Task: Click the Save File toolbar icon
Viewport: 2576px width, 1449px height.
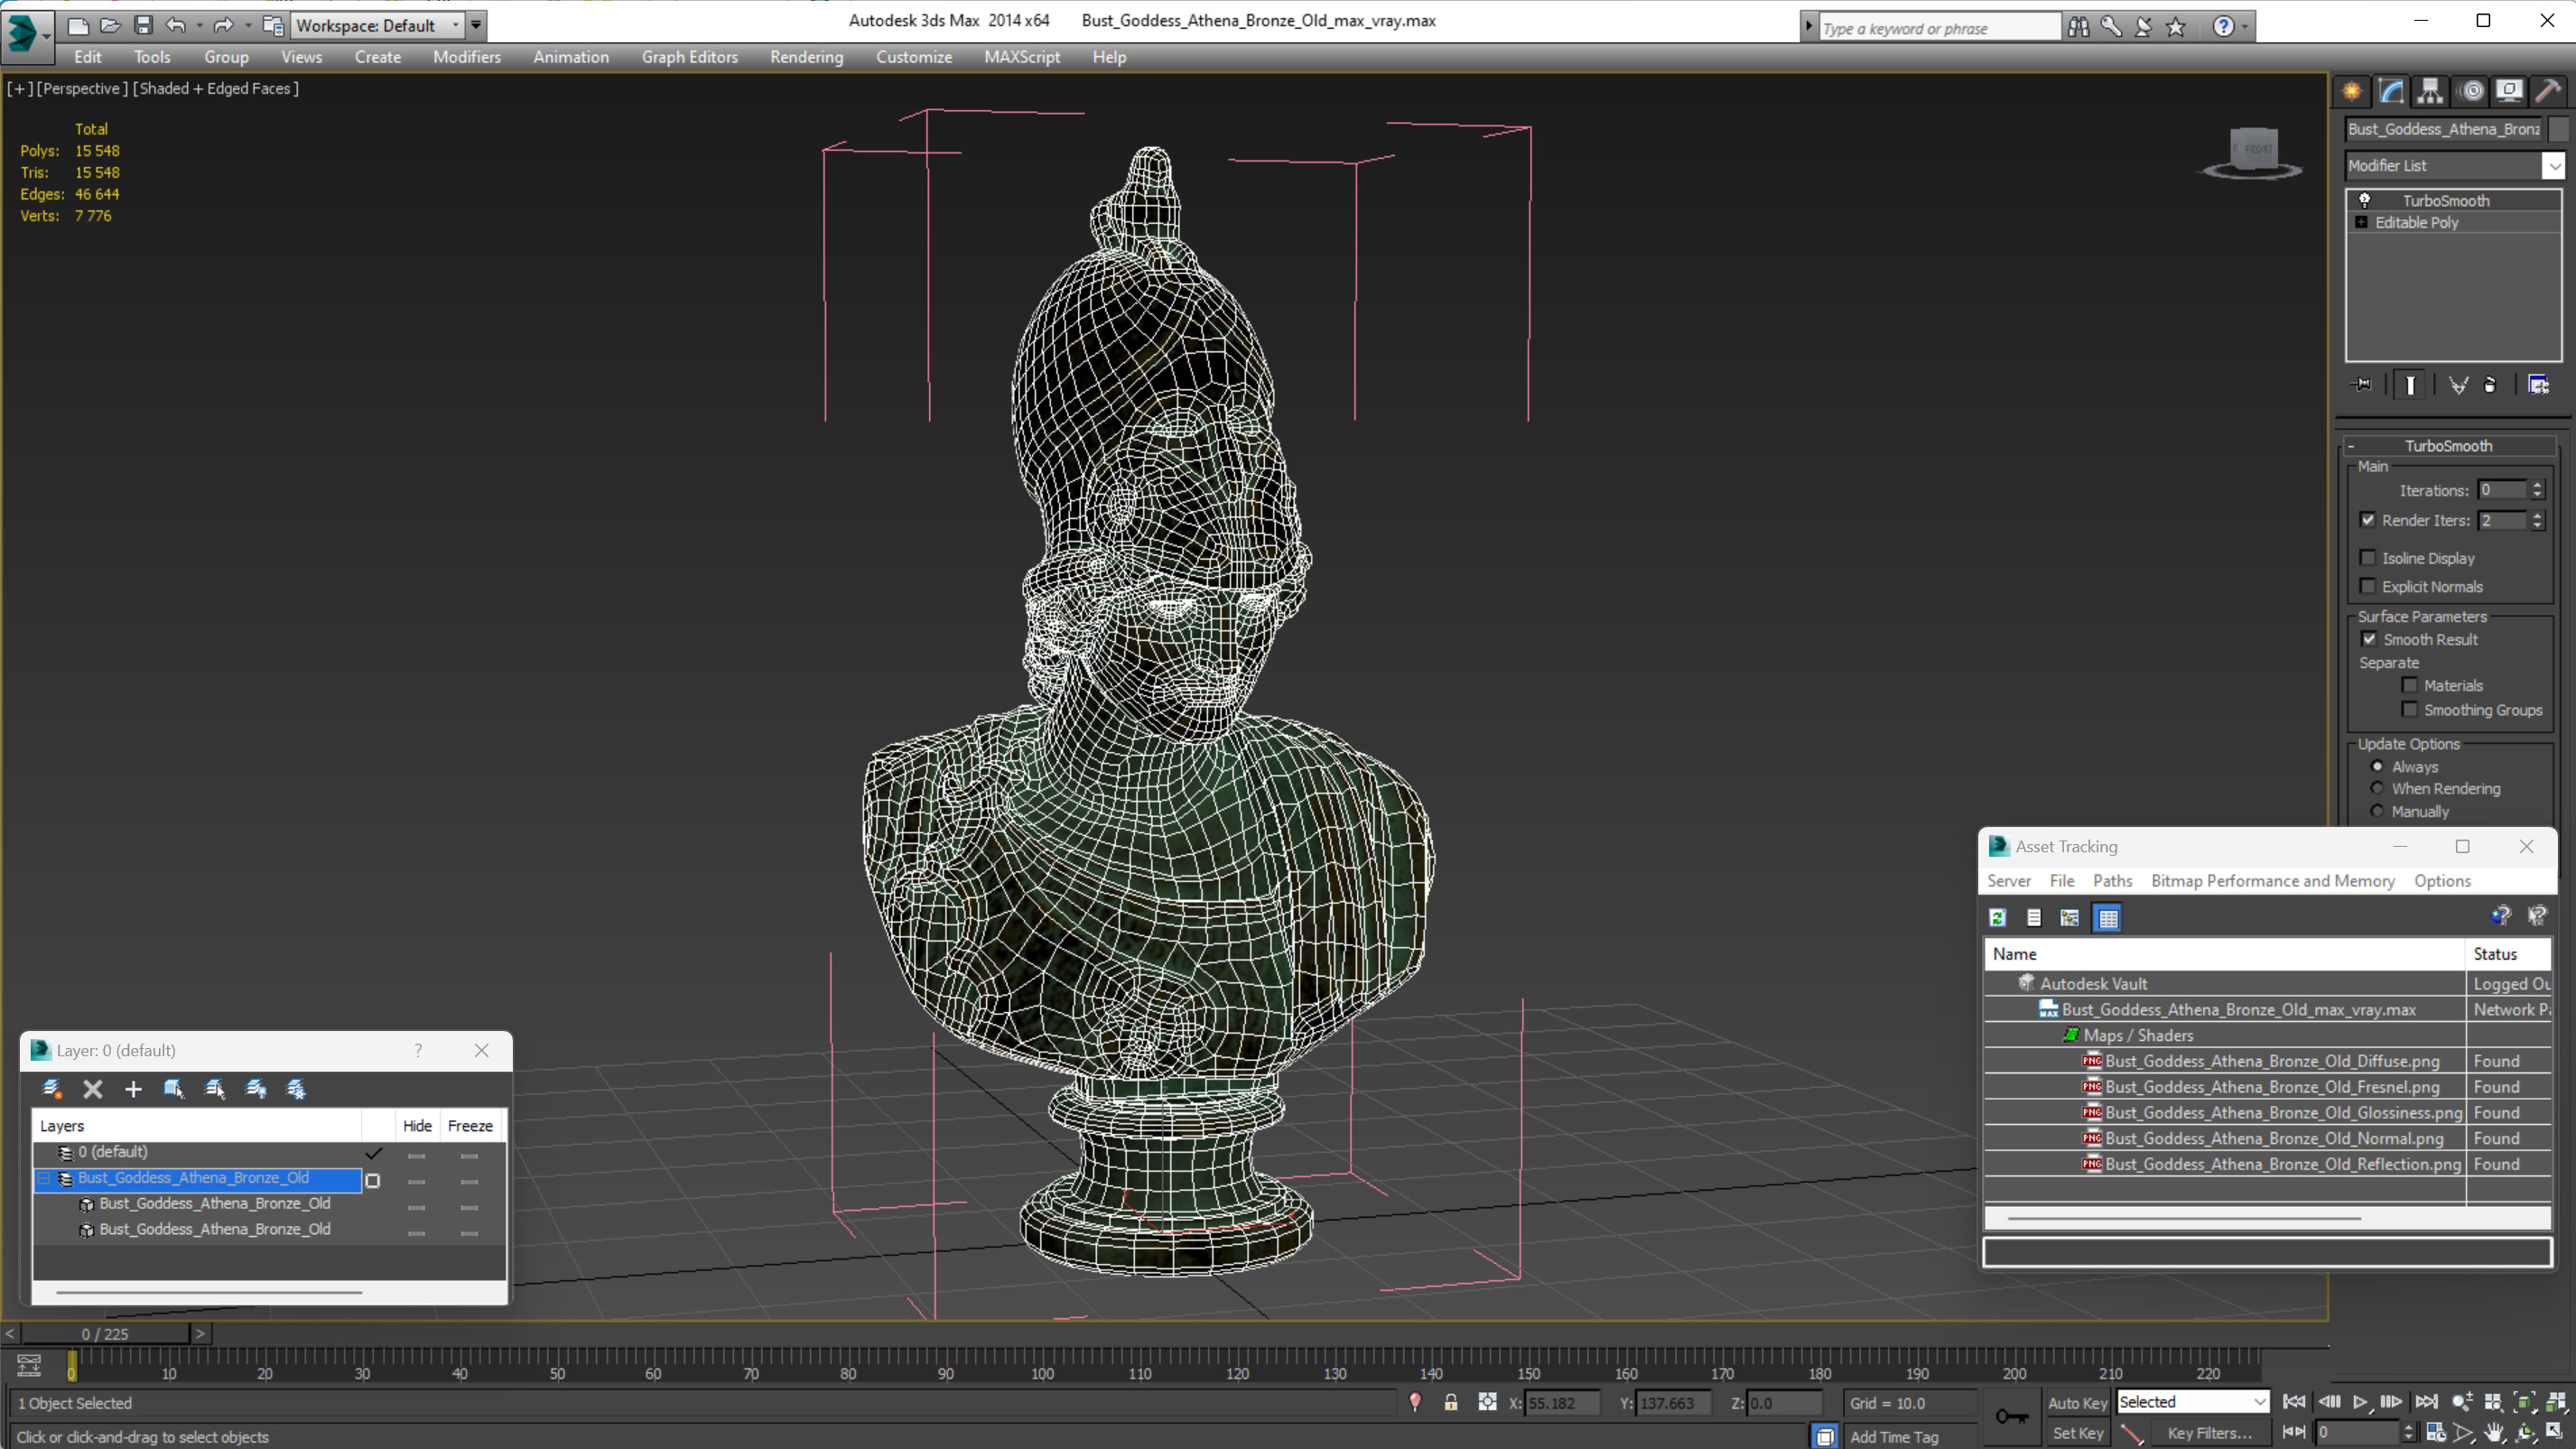Action: click(x=144, y=25)
